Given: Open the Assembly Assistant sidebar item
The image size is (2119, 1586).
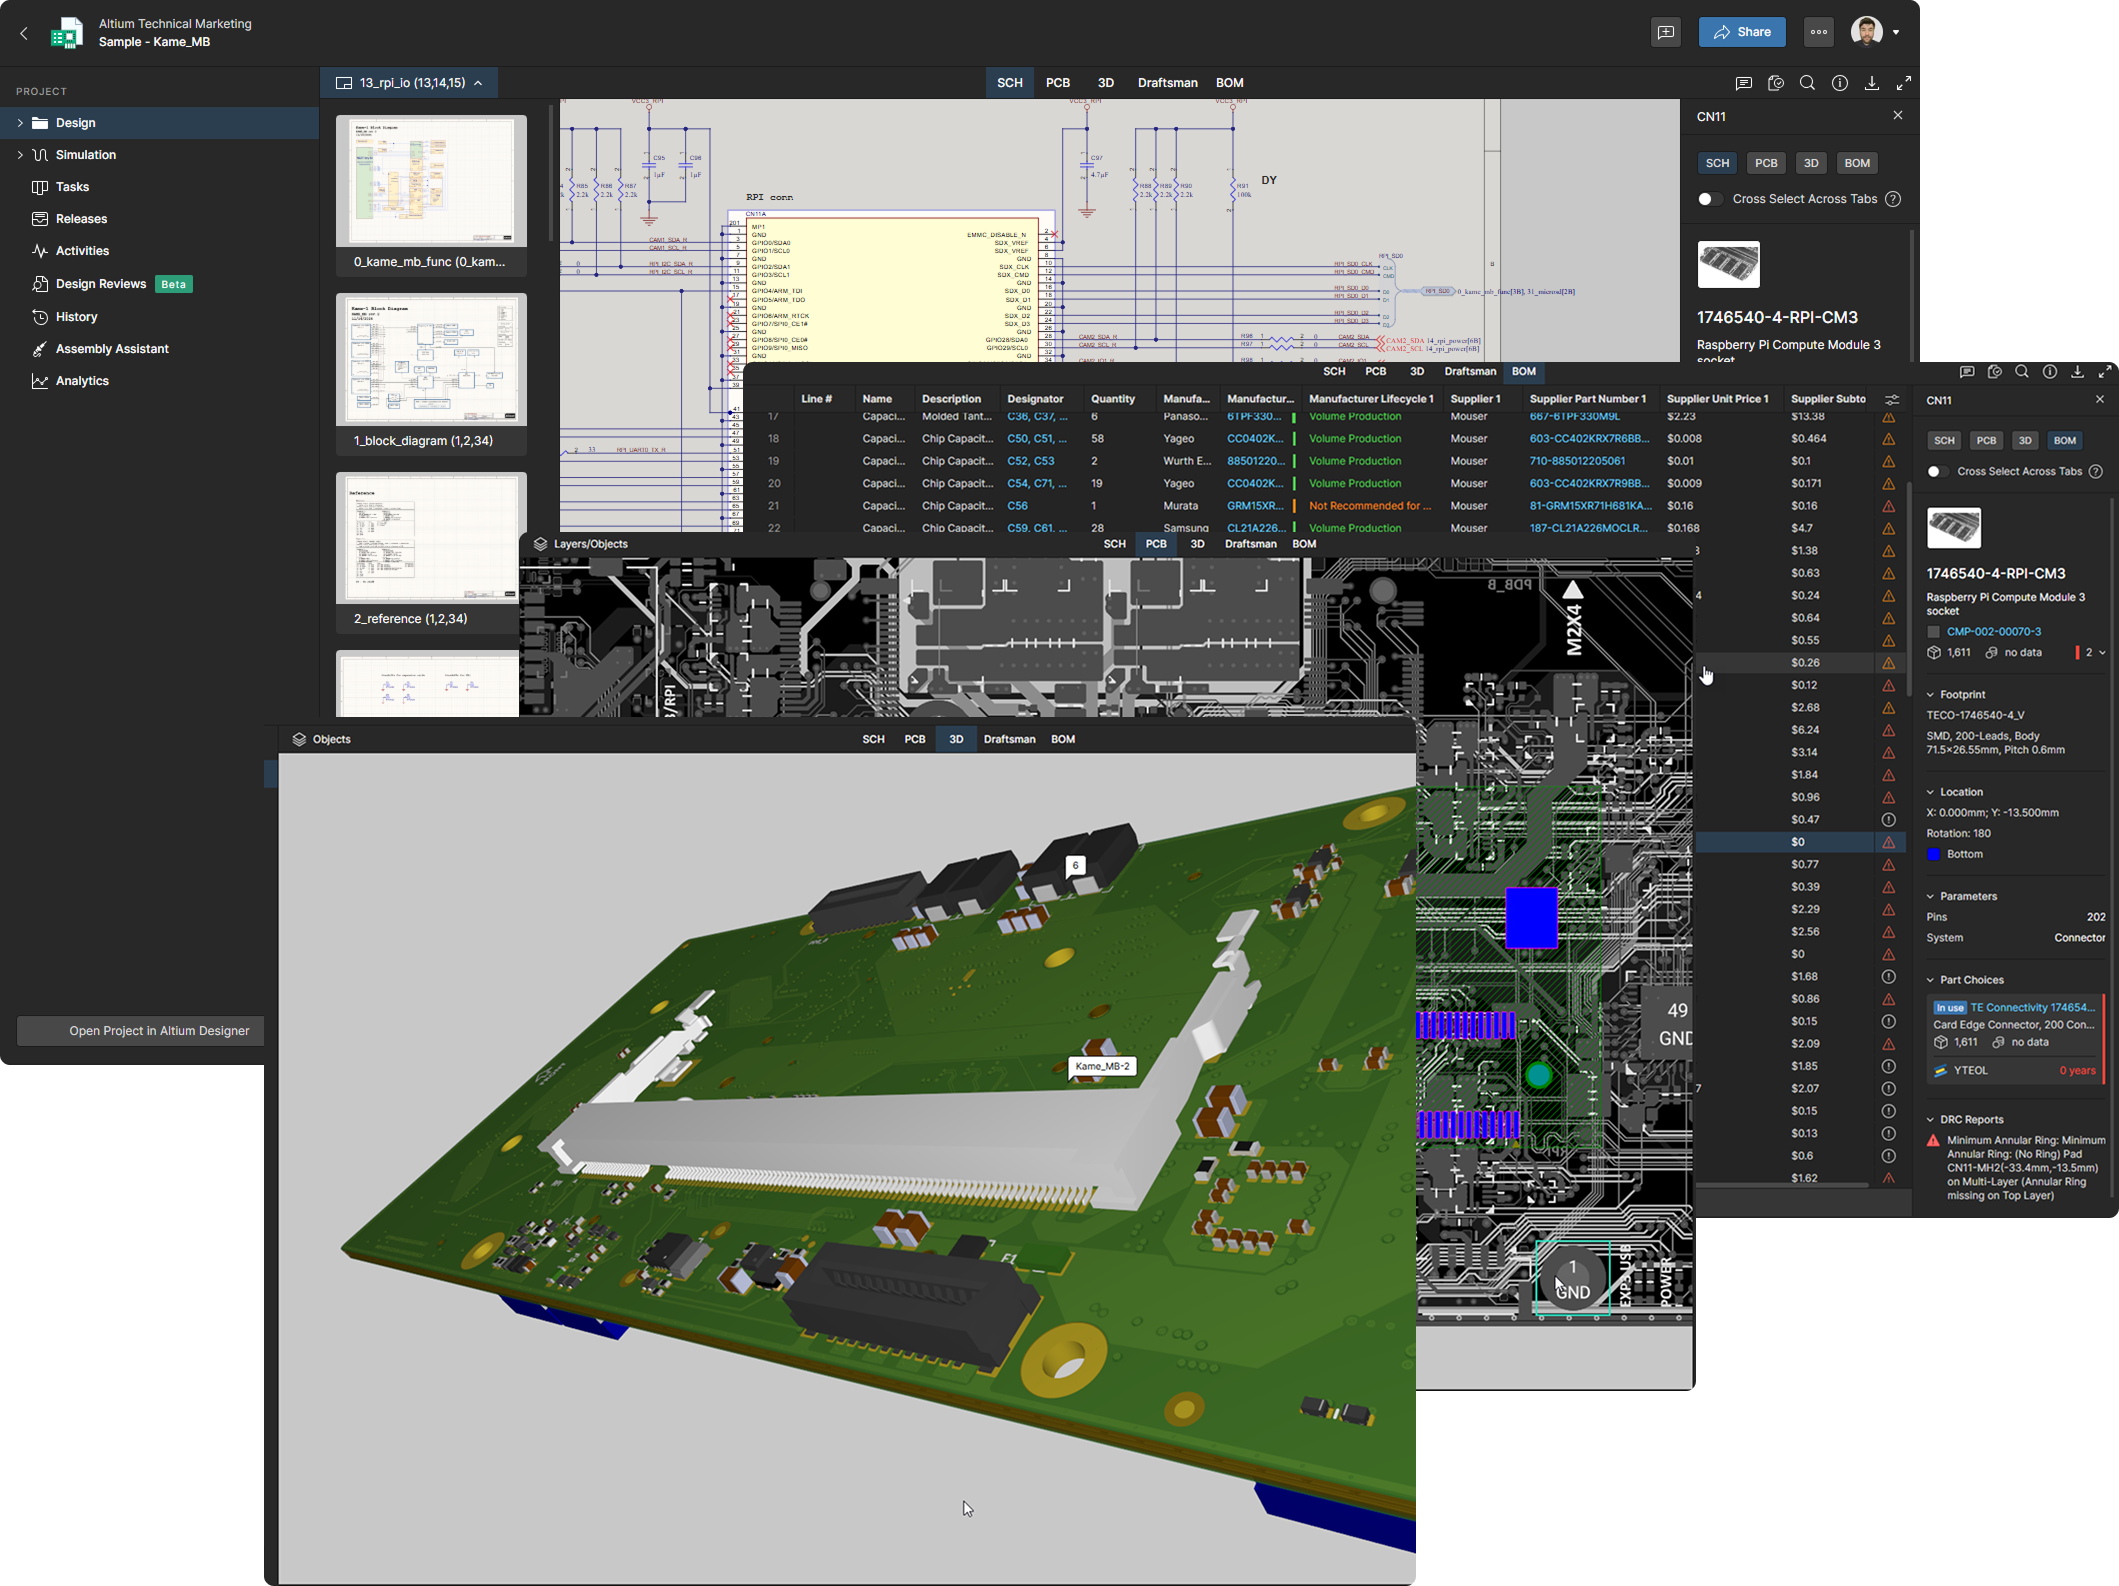Looking at the screenshot, I should (112, 349).
